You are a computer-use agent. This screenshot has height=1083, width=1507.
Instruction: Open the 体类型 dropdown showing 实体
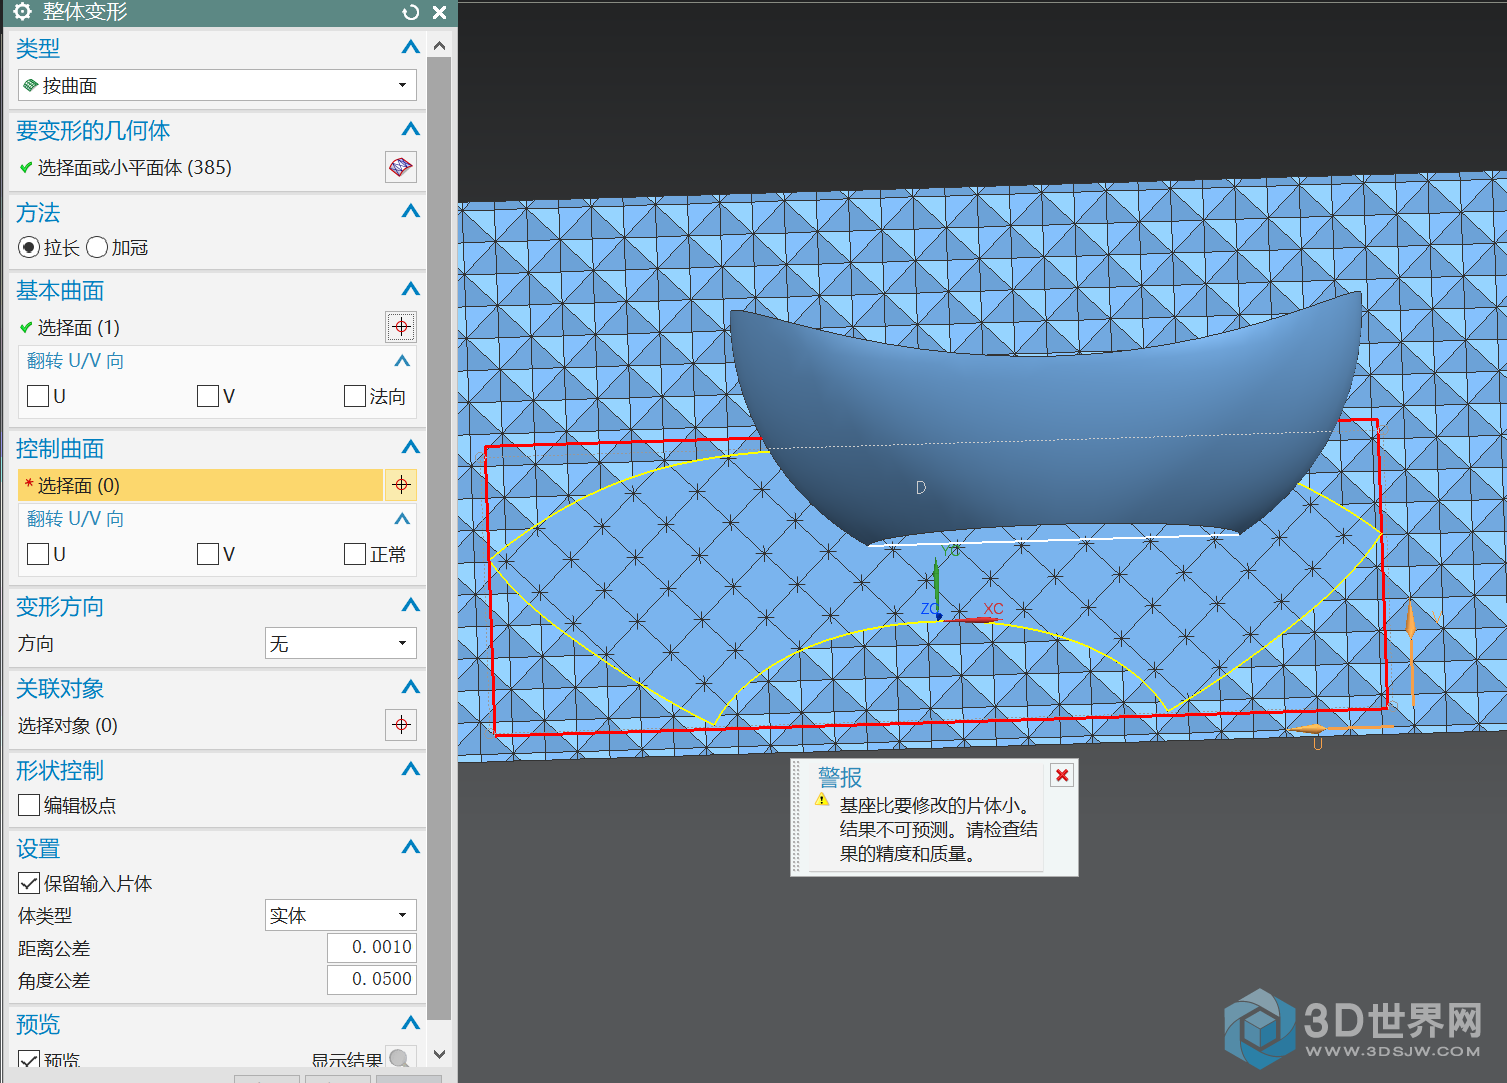pos(341,915)
